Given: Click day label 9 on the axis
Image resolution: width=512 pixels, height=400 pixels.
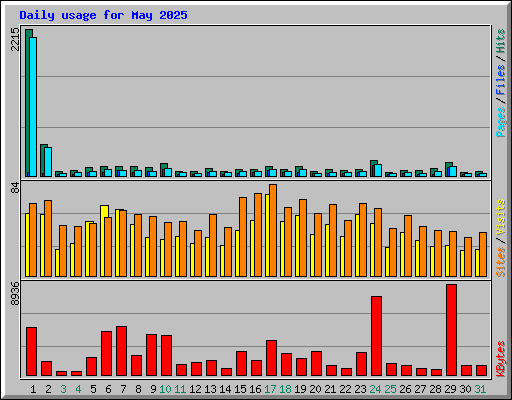Looking at the screenshot, I should tap(153, 389).
